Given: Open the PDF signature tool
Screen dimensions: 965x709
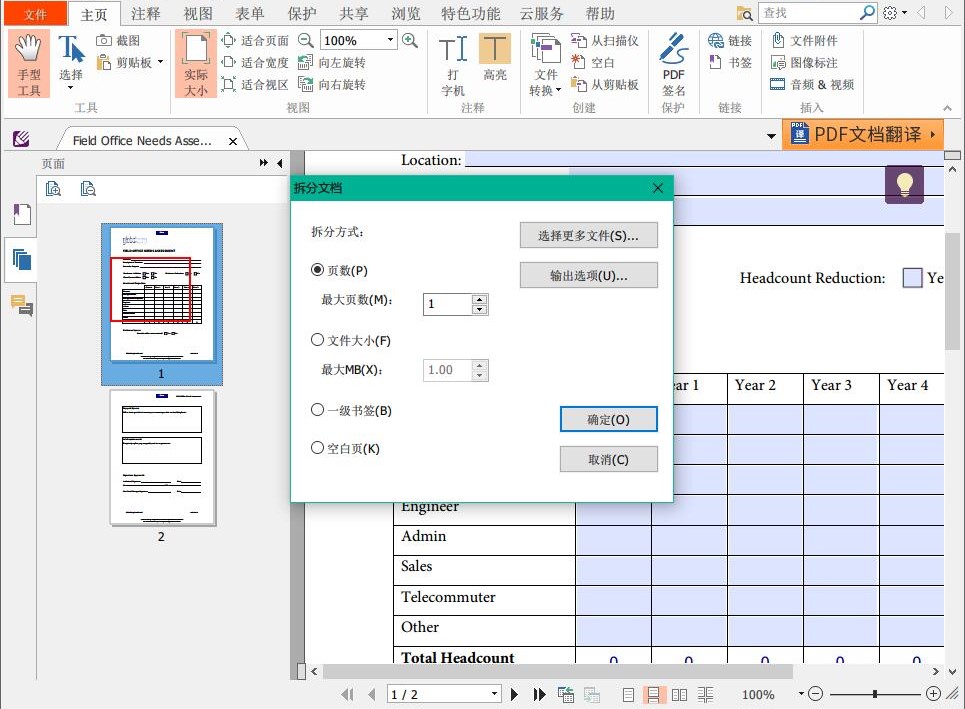Looking at the screenshot, I should pyautogui.click(x=673, y=63).
